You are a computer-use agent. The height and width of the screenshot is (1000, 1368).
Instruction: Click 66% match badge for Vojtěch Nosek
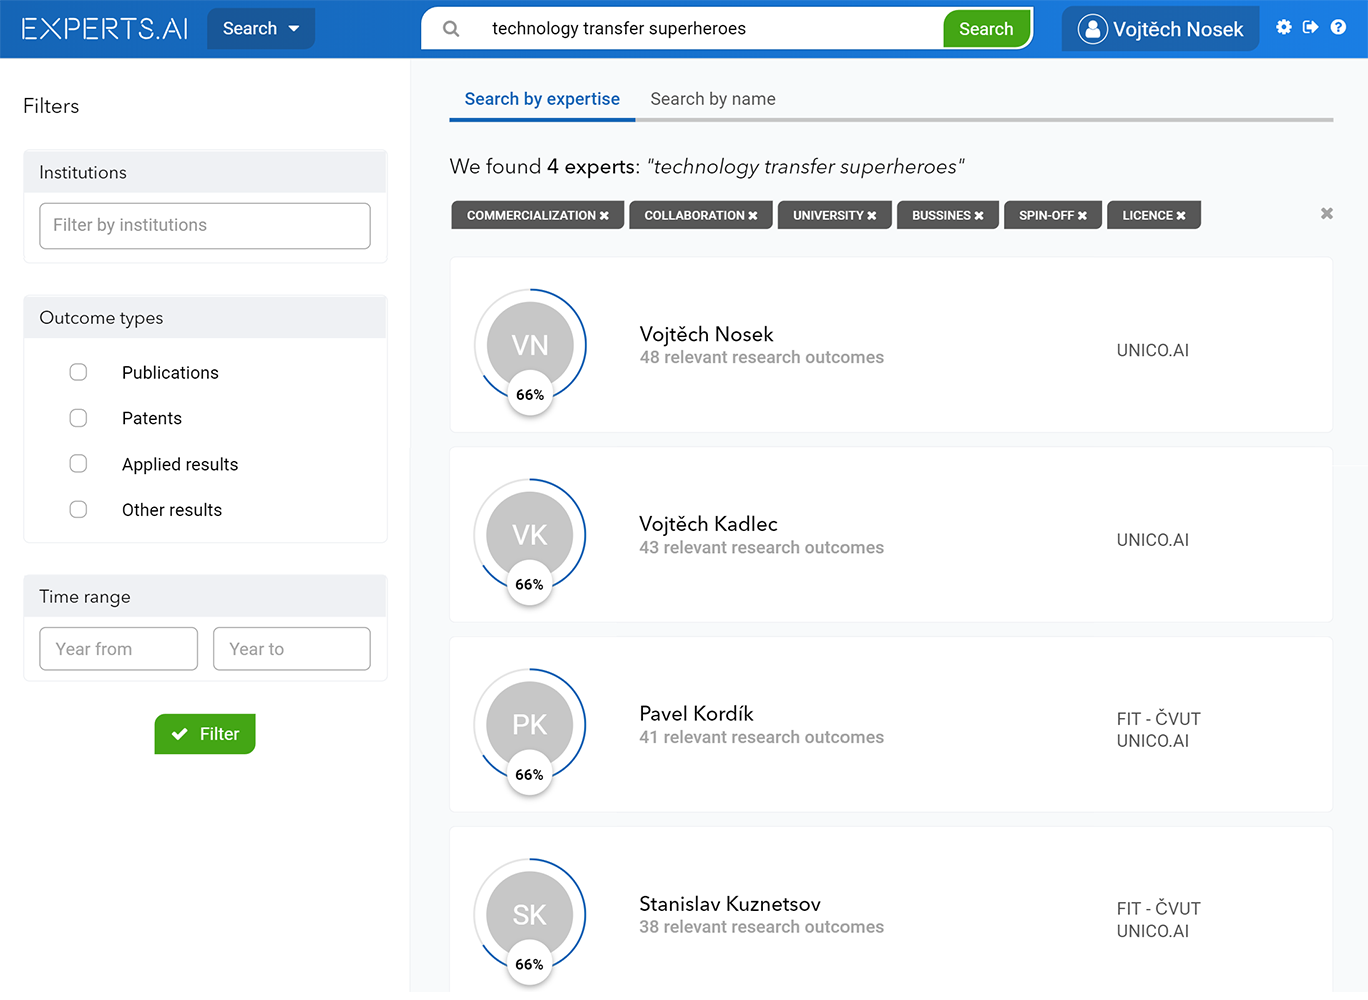click(x=530, y=395)
